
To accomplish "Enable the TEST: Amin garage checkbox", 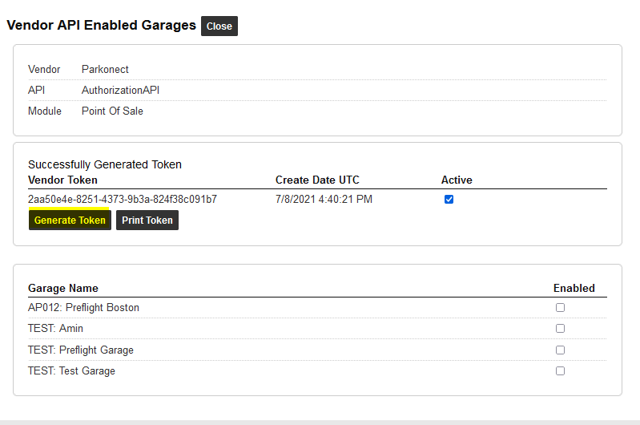I will click(560, 329).
